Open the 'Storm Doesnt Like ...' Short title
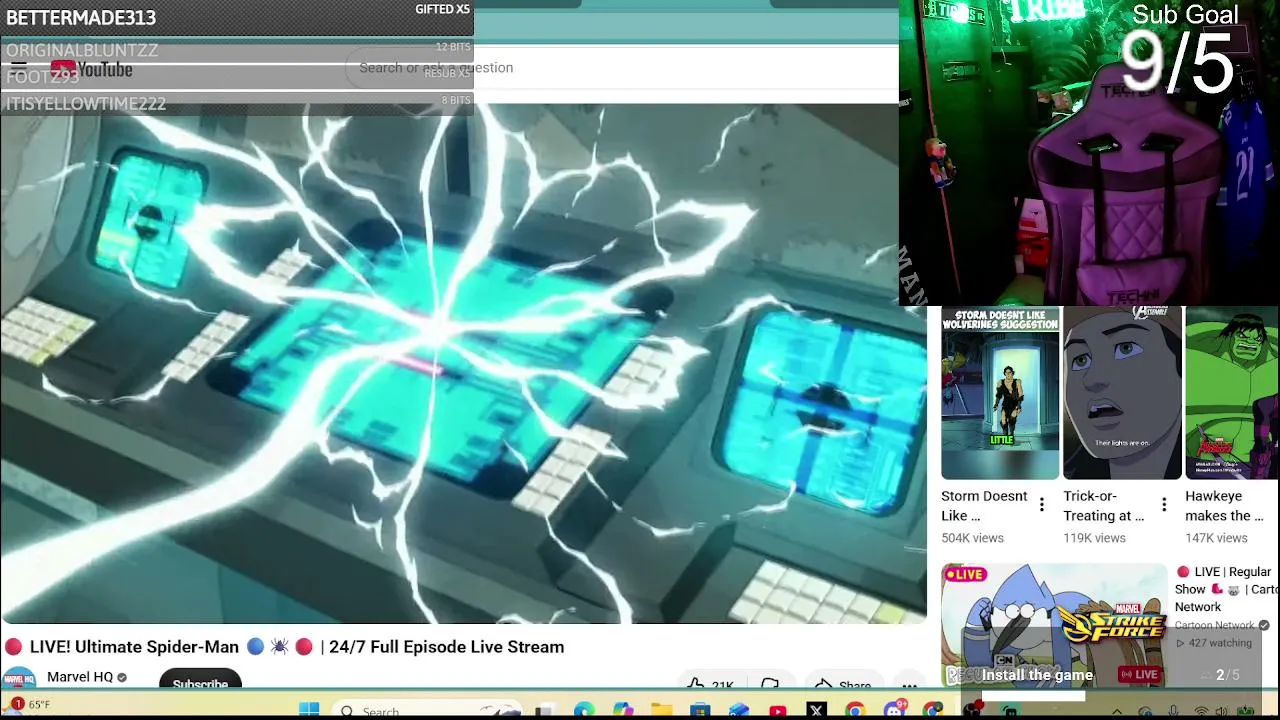The width and height of the screenshot is (1280, 720). click(984, 506)
